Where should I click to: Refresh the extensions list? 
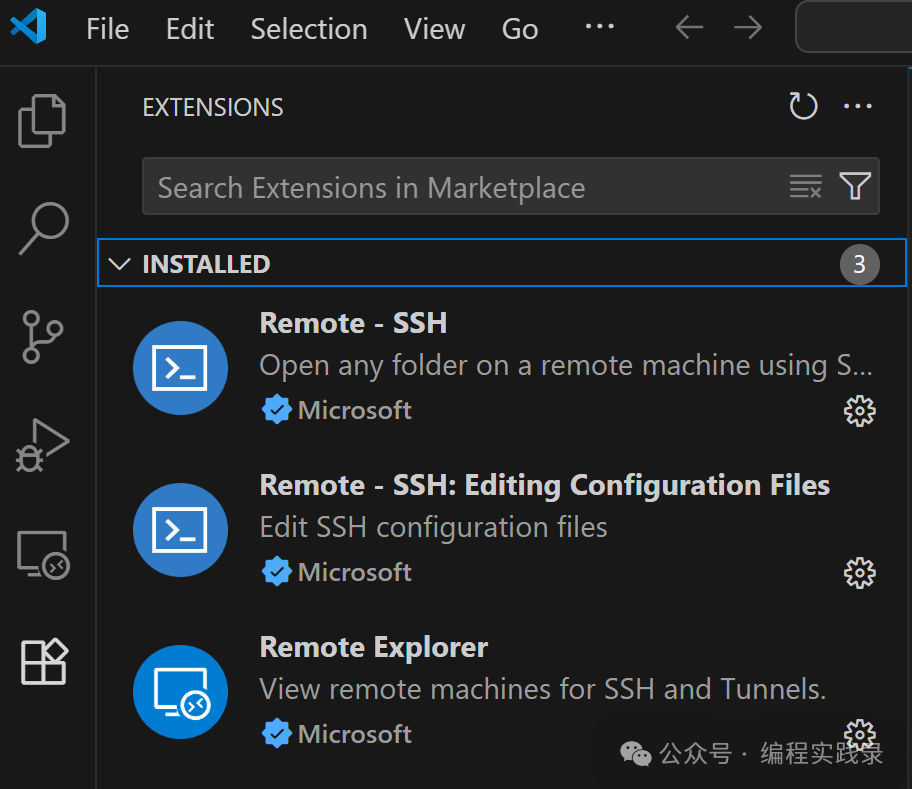coord(803,106)
